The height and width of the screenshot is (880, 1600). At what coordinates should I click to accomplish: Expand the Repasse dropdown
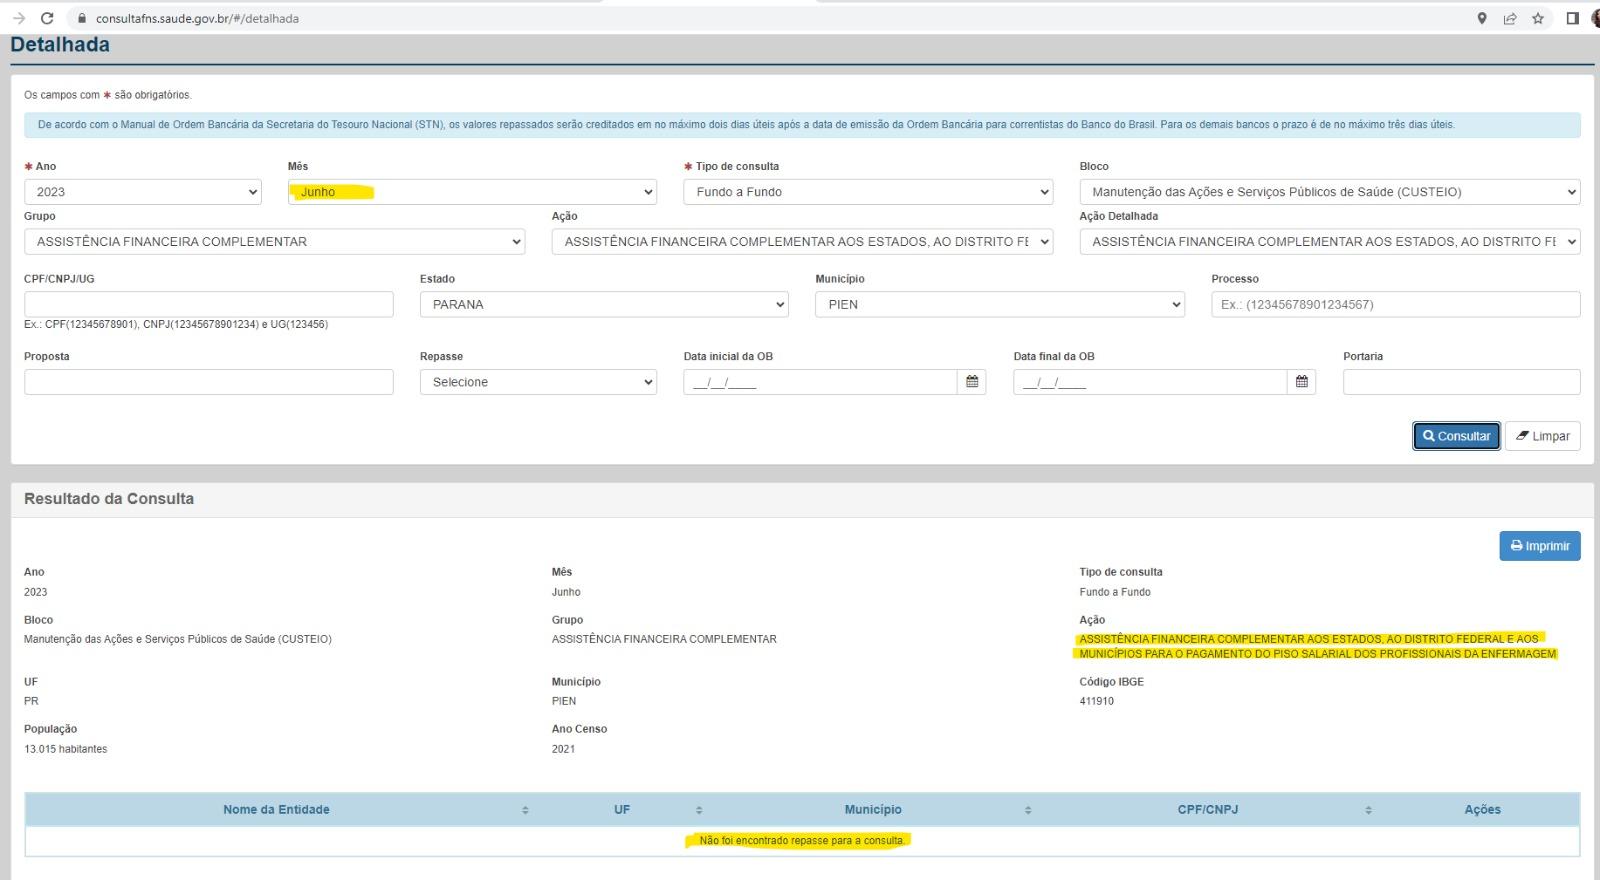click(x=538, y=382)
